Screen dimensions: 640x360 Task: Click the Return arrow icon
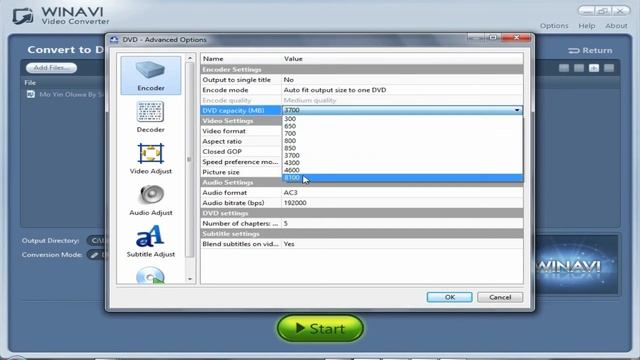[573, 51]
